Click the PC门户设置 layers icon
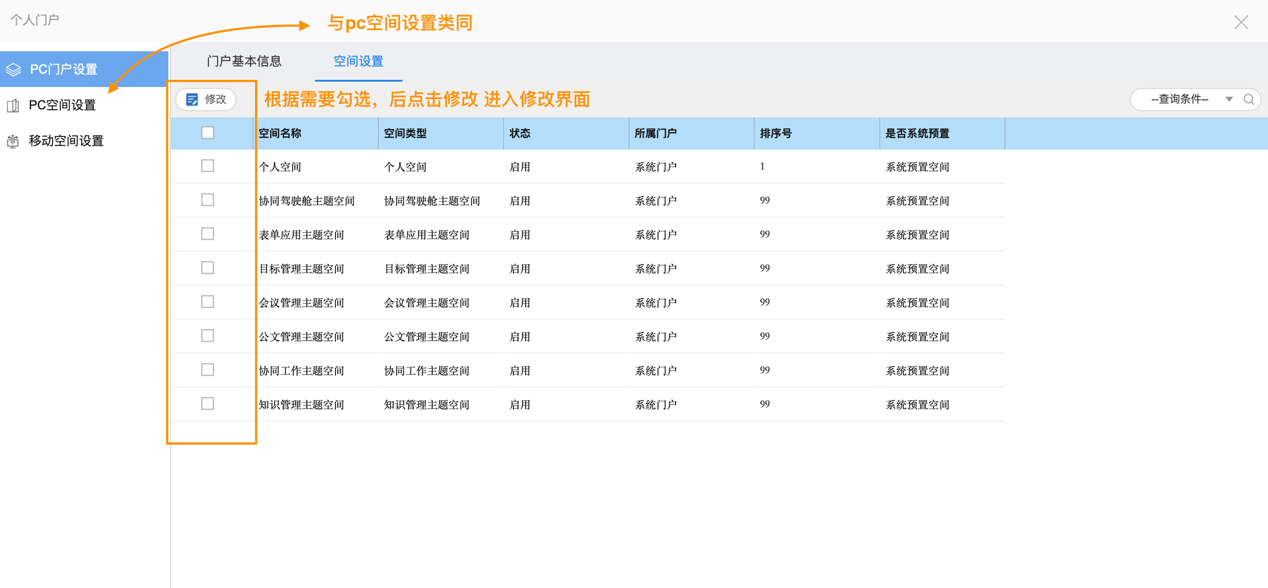This screenshot has height=588, width=1268. 14,70
